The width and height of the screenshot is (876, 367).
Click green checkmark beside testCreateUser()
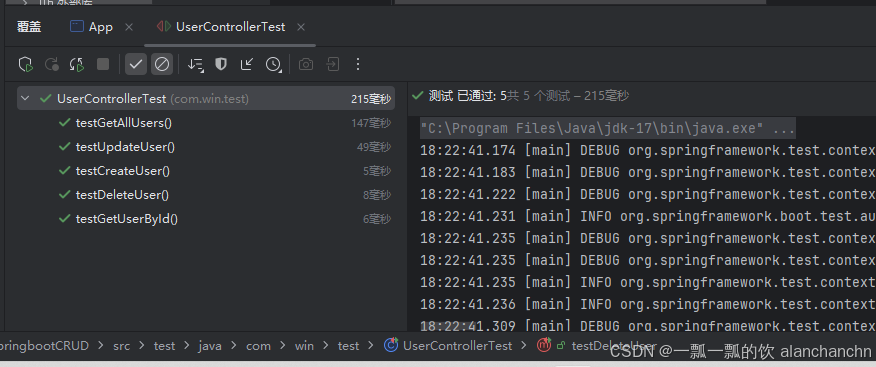click(64, 170)
